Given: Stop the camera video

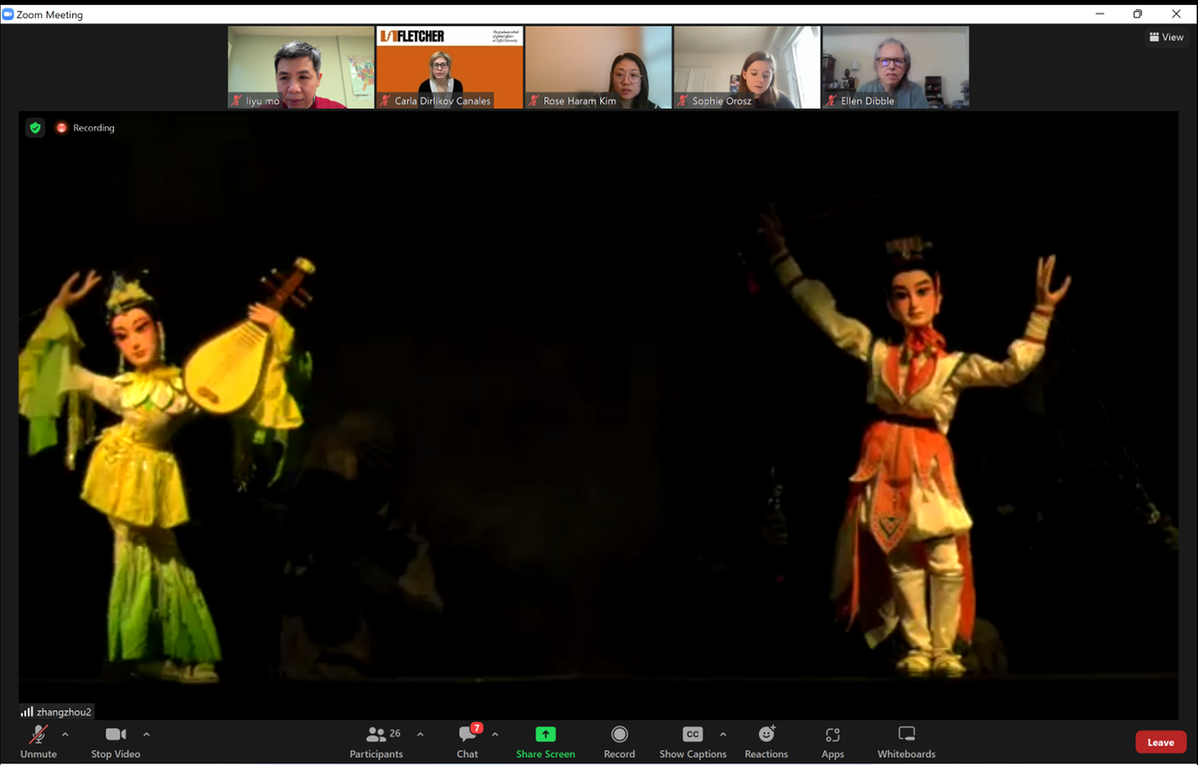Looking at the screenshot, I should pyautogui.click(x=115, y=741).
